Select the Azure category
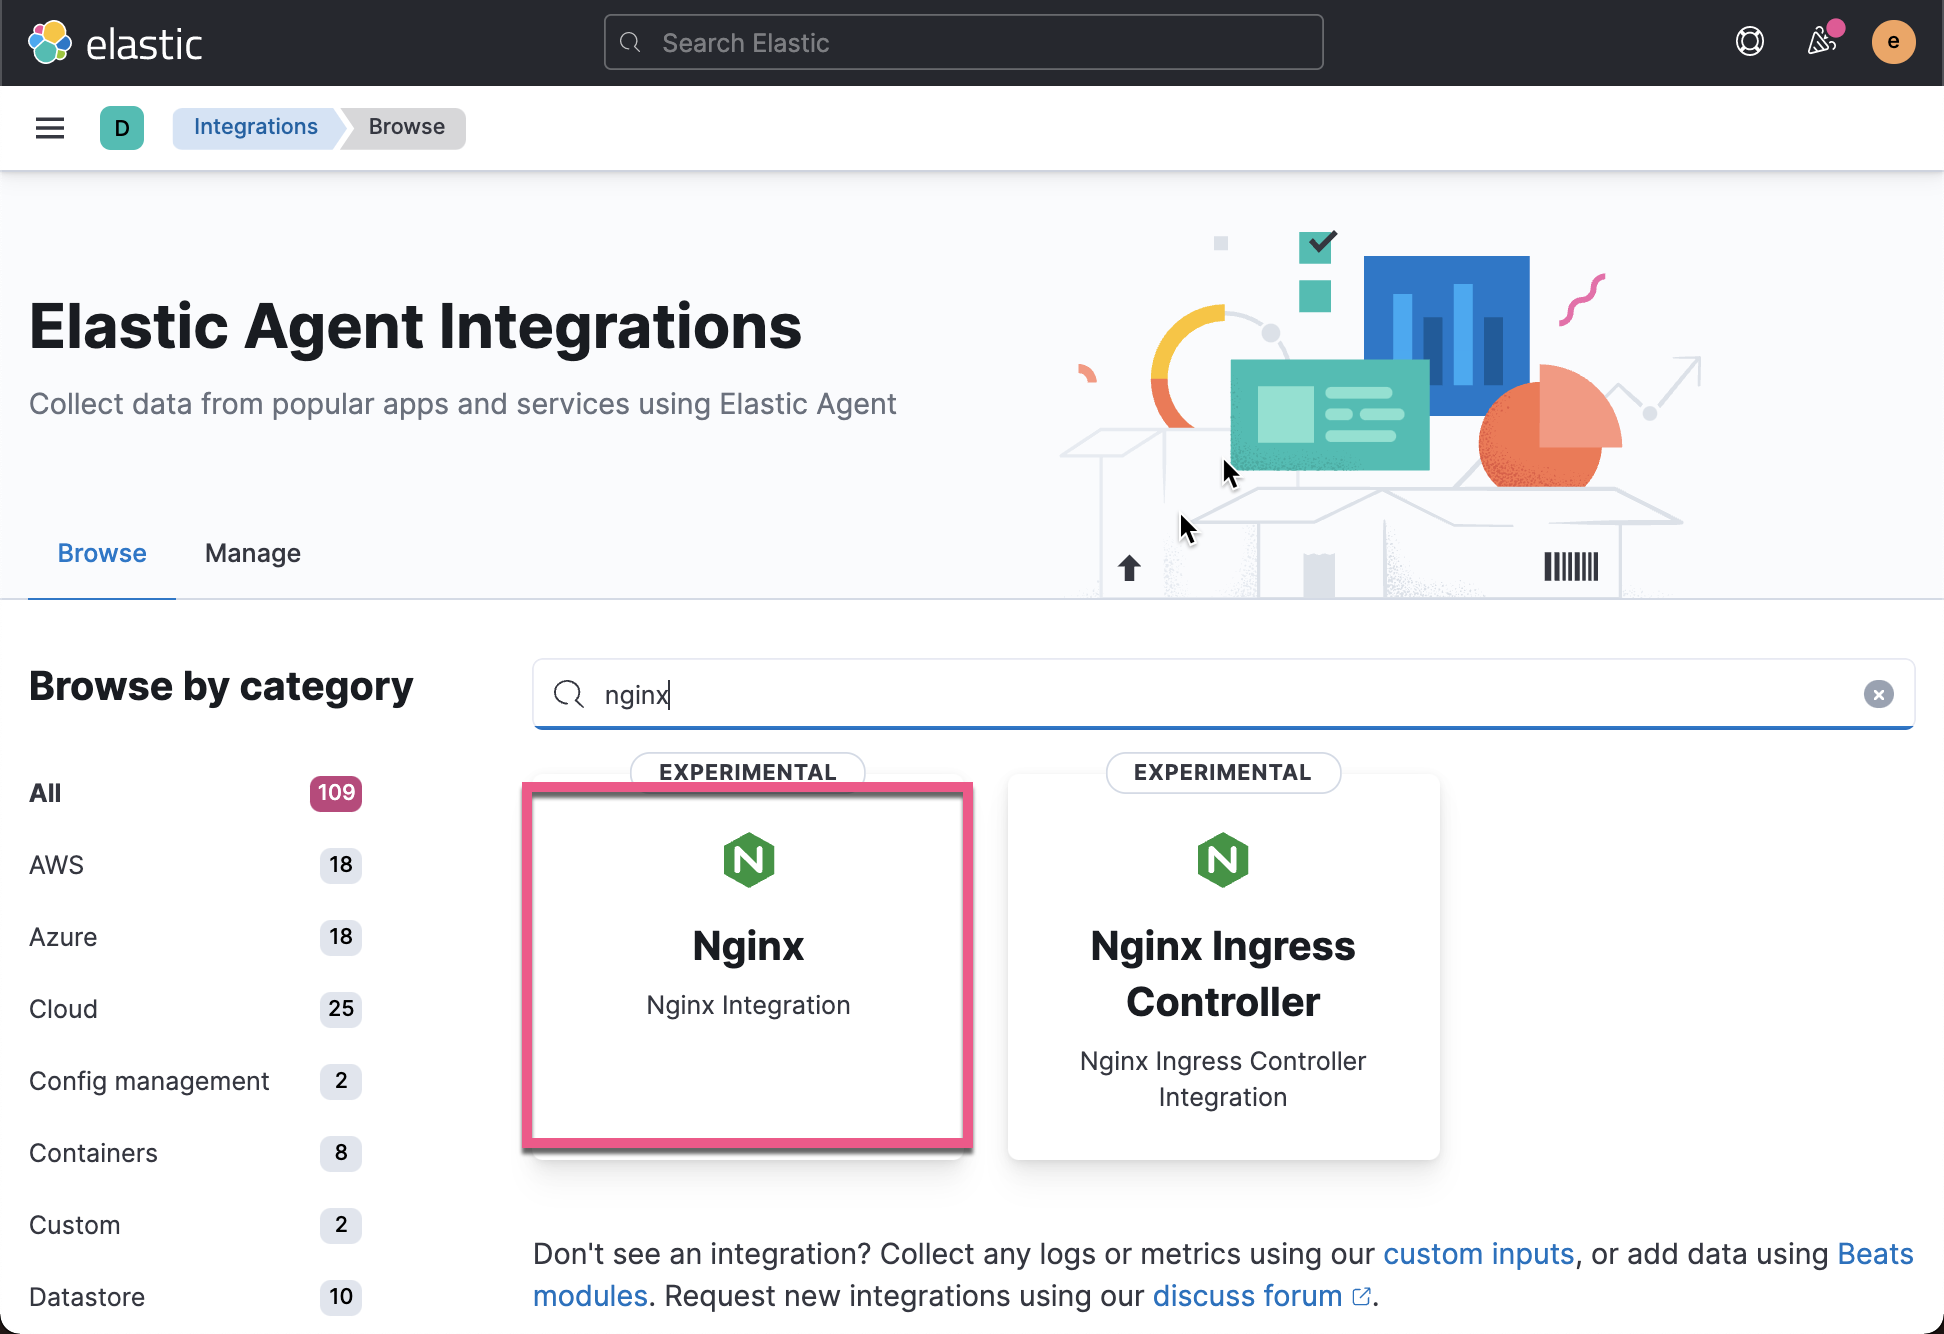Viewport: 1944px width, 1334px height. pos(63,937)
